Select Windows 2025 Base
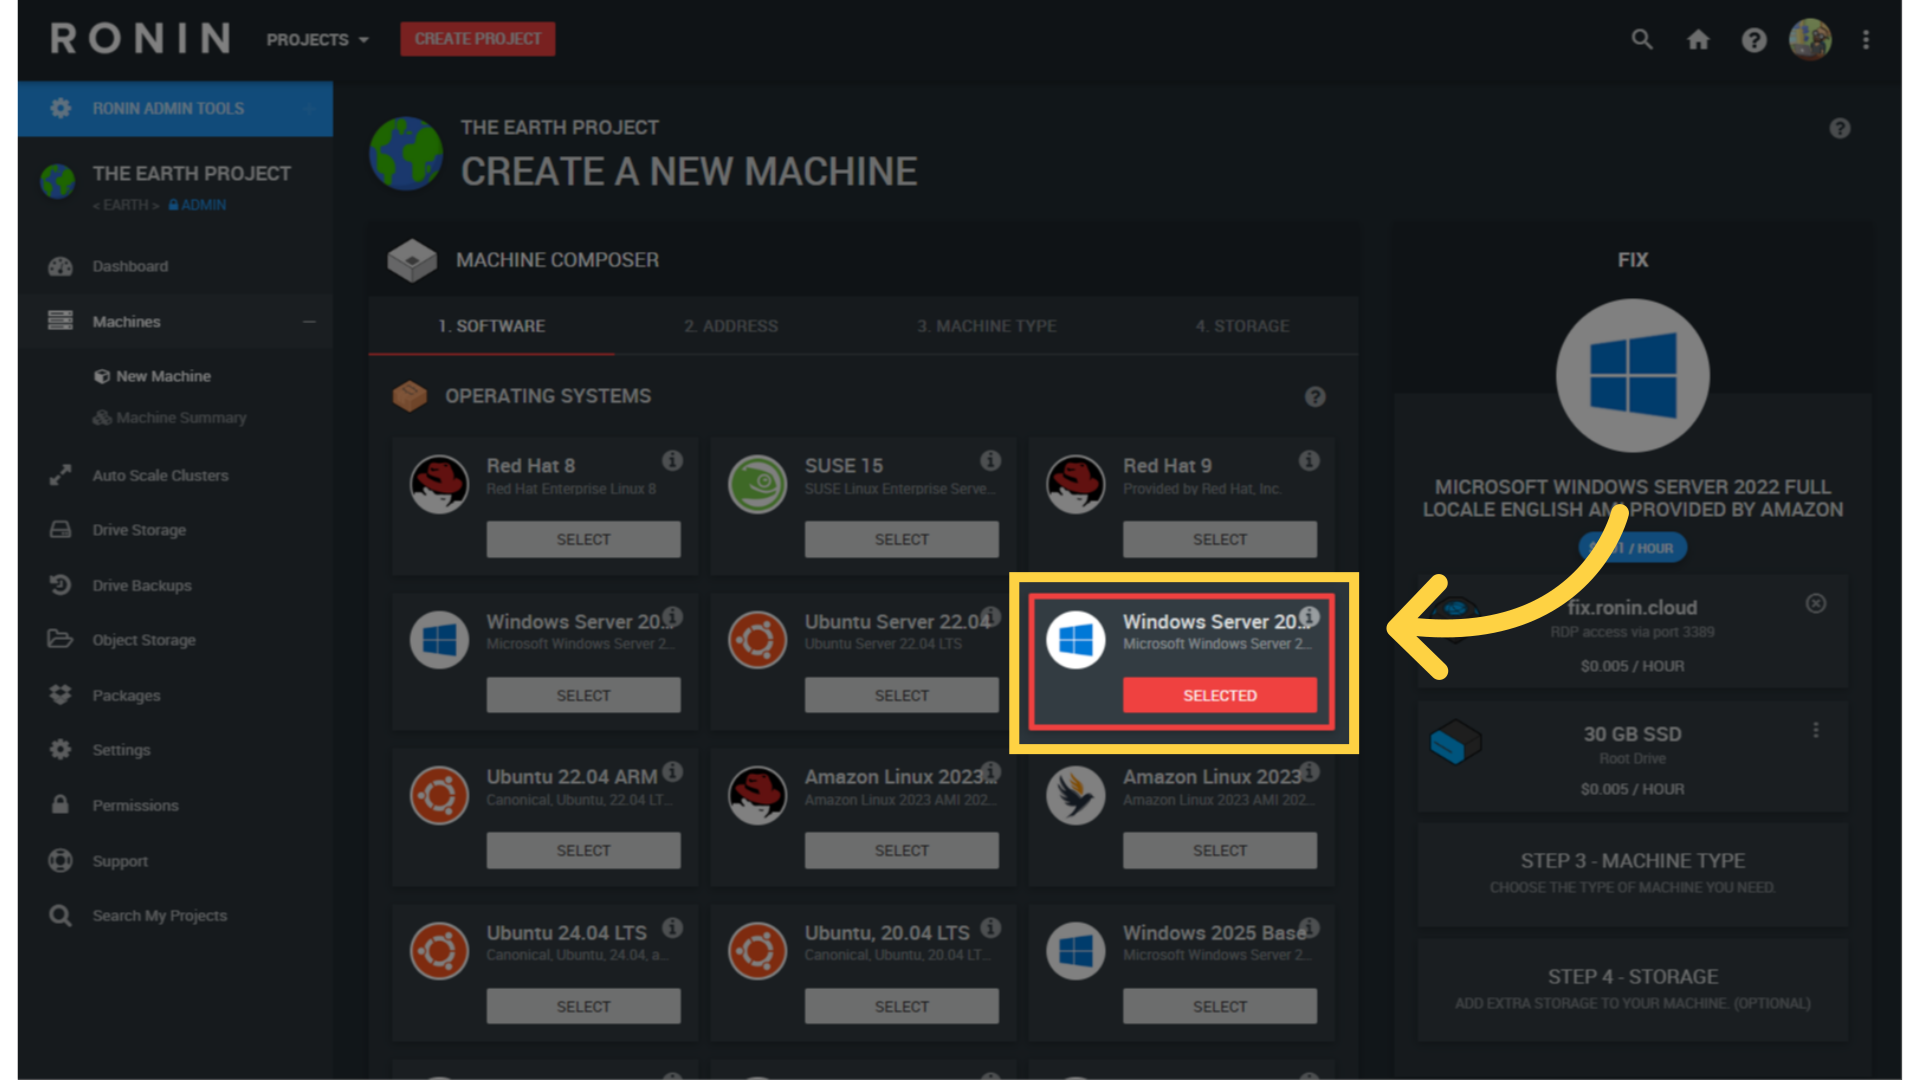 pyautogui.click(x=1219, y=1006)
